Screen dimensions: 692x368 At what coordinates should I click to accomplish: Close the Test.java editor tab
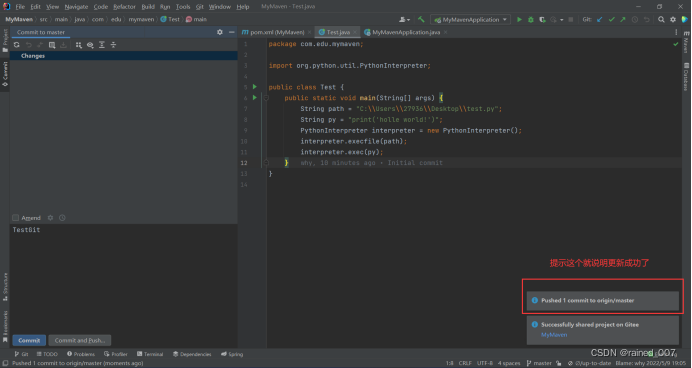point(355,32)
